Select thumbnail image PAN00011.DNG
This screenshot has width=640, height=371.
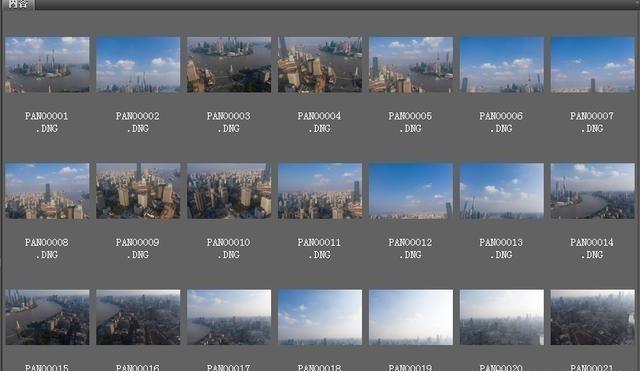(320, 191)
